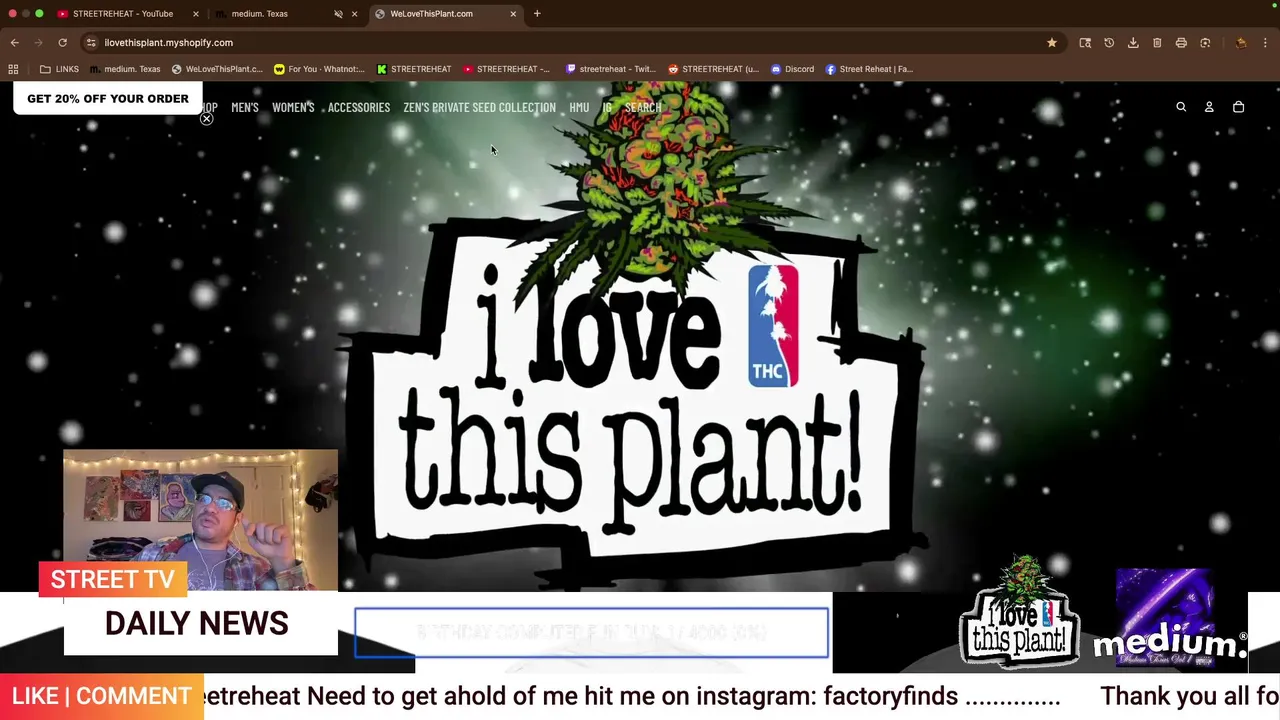Click the screenshot capture toolbar icon
Viewport: 1280px width, 720px height.
1205,43
